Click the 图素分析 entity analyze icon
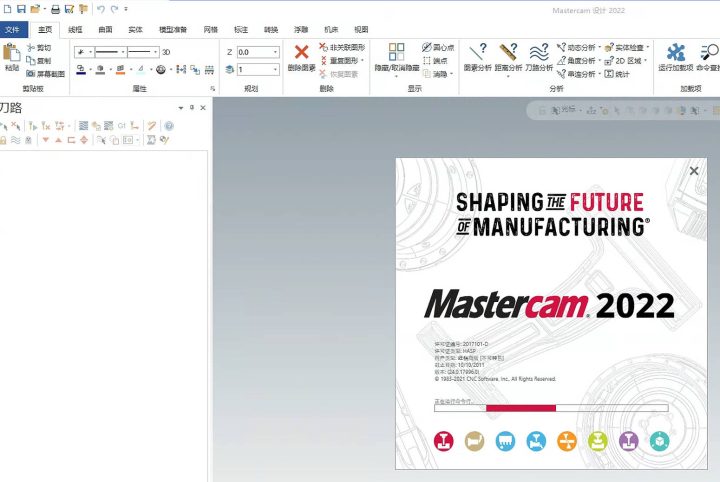The width and height of the screenshot is (720, 482). (478, 52)
